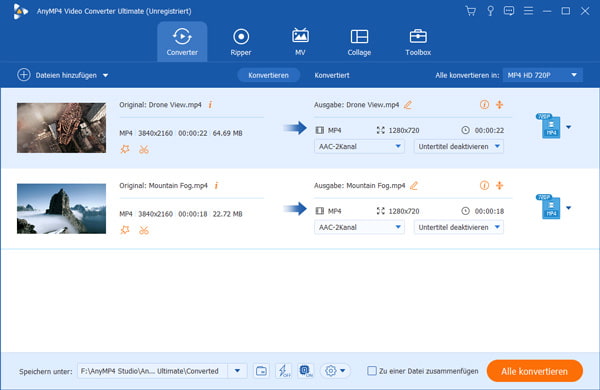Click the 720P MP4 format icon for Mountain Fog
Screen dimensions: 600x390
pyautogui.click(x=549, y=207)
